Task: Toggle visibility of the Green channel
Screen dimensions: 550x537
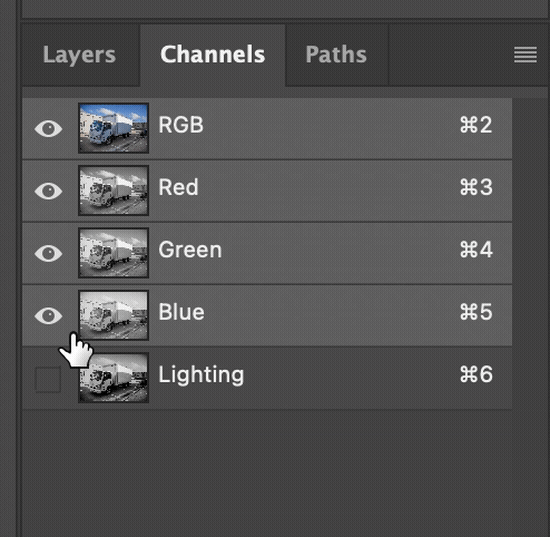Action: [48, 253]
